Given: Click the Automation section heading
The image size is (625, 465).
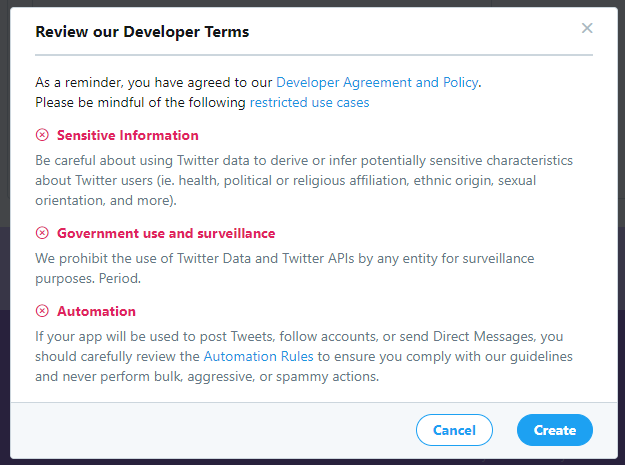Looking at the screenshot, I should click(96, 311).
